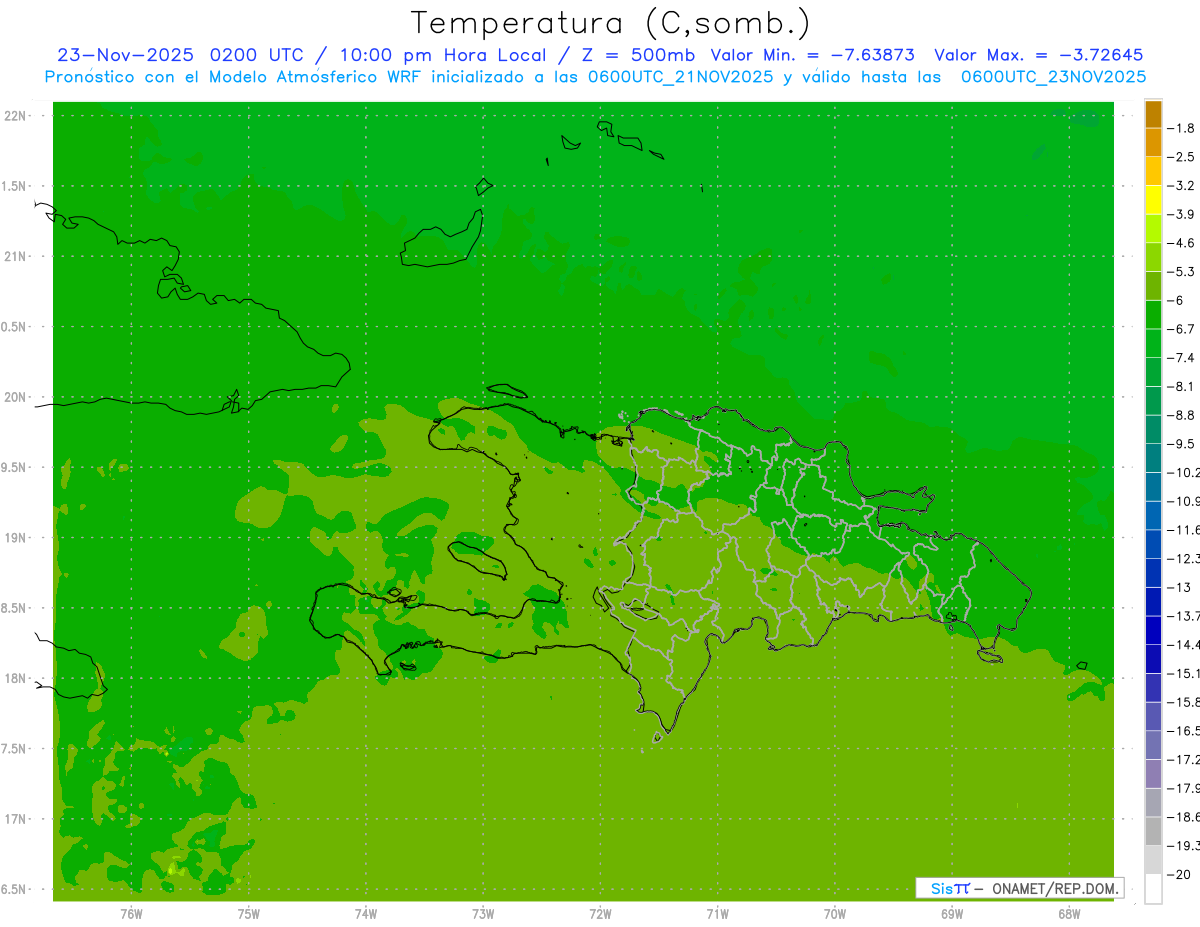Pick the white swatch below the -20 label
Image resolution: width=1200 pixels, height=927 pixels.
click(x=1153, y=889)
